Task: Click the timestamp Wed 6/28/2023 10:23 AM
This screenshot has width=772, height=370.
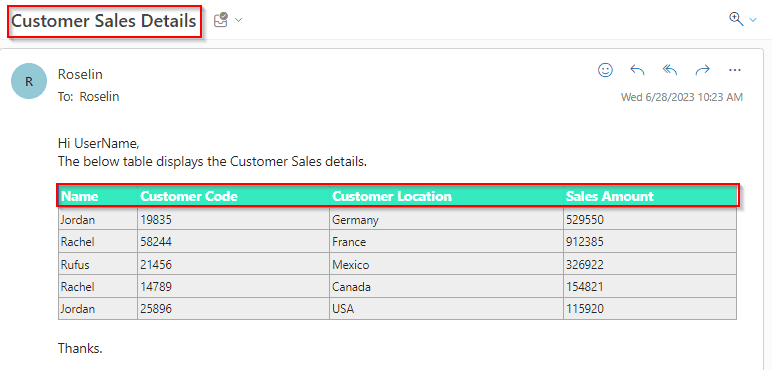Action: point(682,97)
